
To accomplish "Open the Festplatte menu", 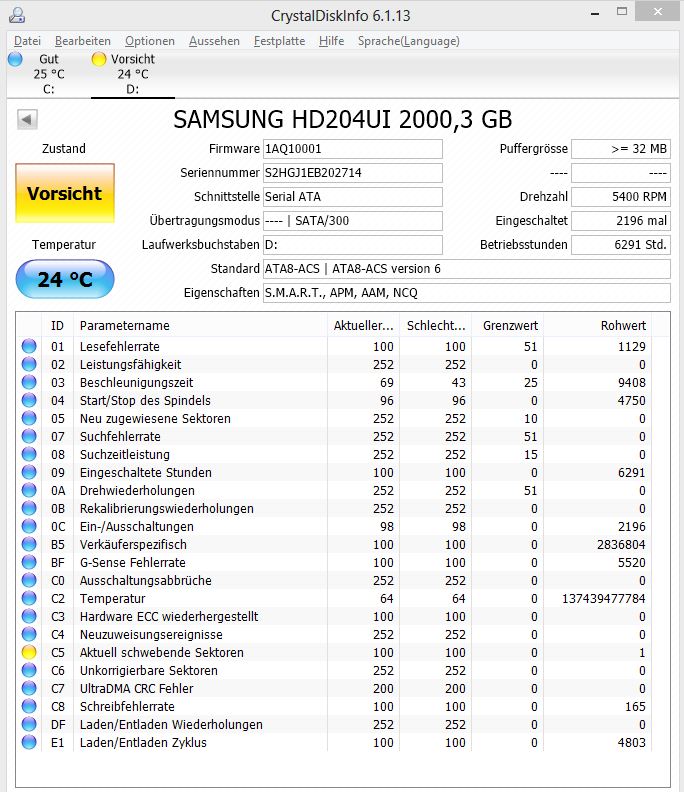I will pyautogui.click(x=279, y=41).
